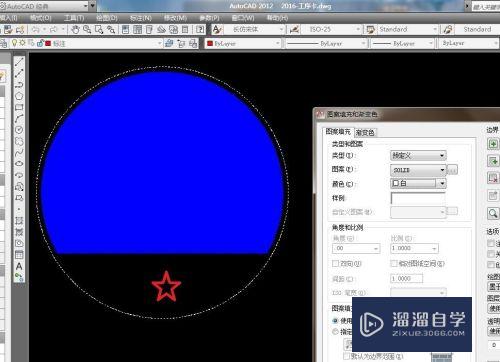Toggle Relative to paper space checkbox
Image resolution: width=500 pixels, height=362 pixels.
coord(394,264)
